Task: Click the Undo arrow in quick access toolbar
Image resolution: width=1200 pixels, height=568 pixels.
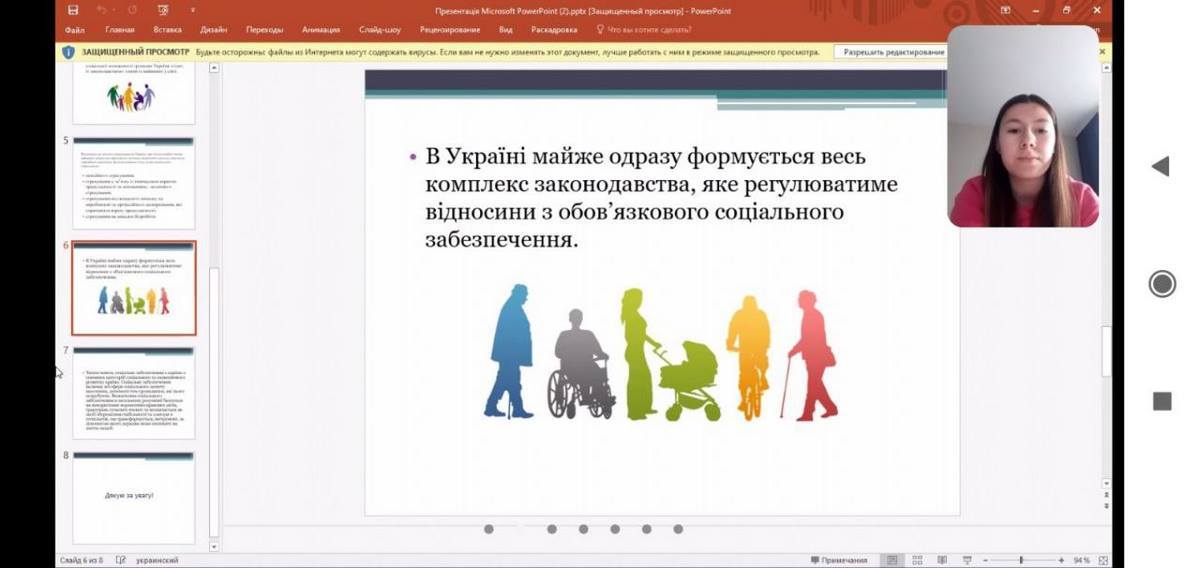Action: pyautogui.click(x=101, y=10)
